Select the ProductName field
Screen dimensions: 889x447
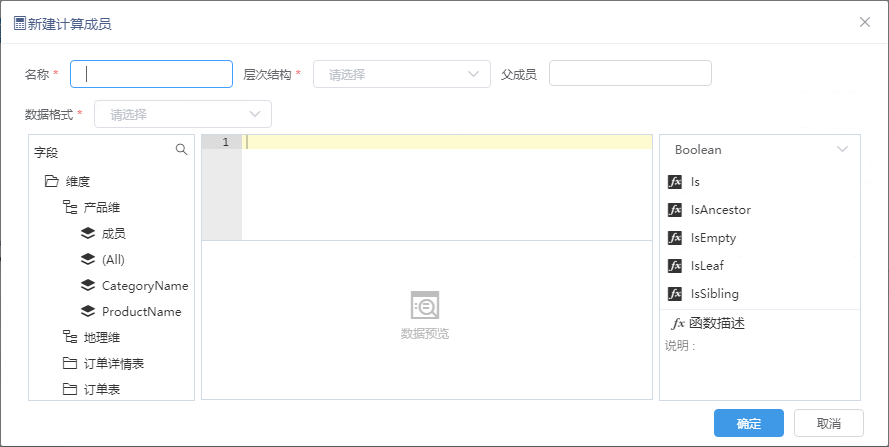[x=142, y=311]
